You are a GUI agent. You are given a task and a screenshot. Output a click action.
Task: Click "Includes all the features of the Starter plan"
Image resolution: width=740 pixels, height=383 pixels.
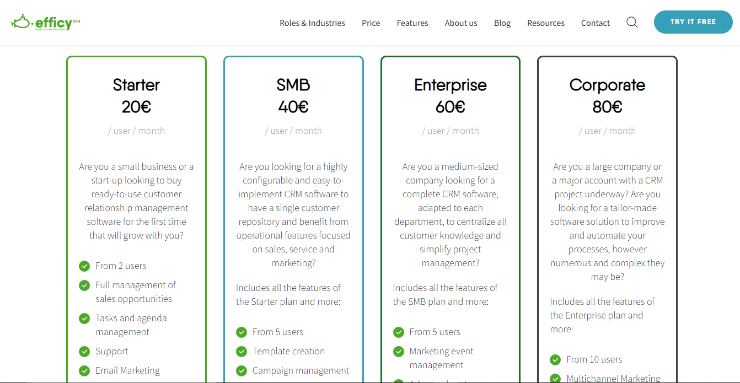288,295
